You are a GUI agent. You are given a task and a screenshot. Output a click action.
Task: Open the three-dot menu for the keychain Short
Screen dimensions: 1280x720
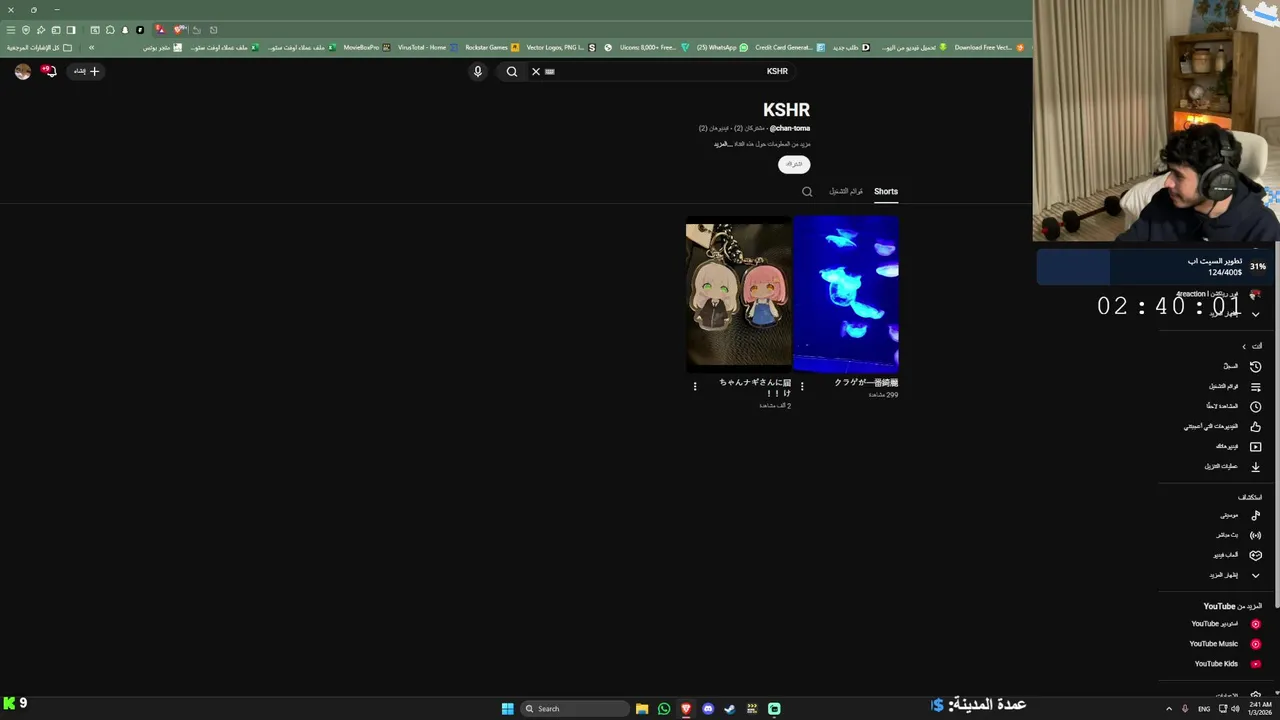pyautogui.click(x=695, y=386)
